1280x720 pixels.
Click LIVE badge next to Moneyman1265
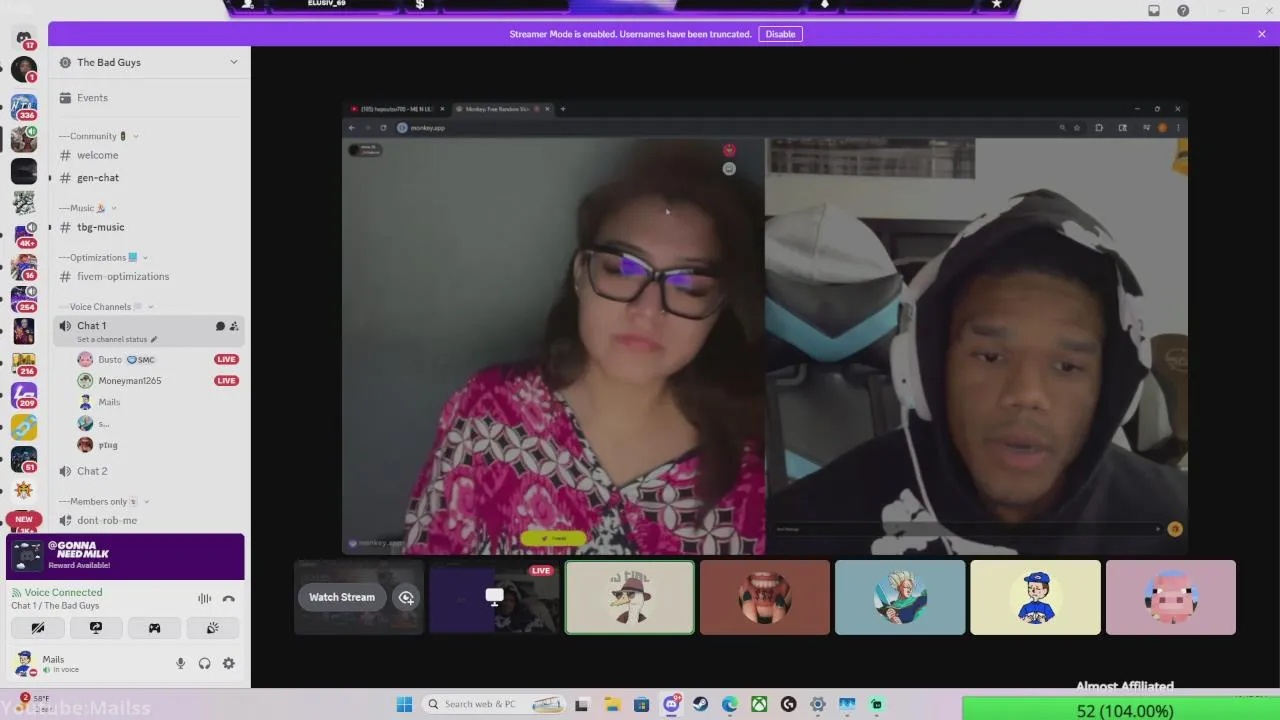(x=226, y=381)
